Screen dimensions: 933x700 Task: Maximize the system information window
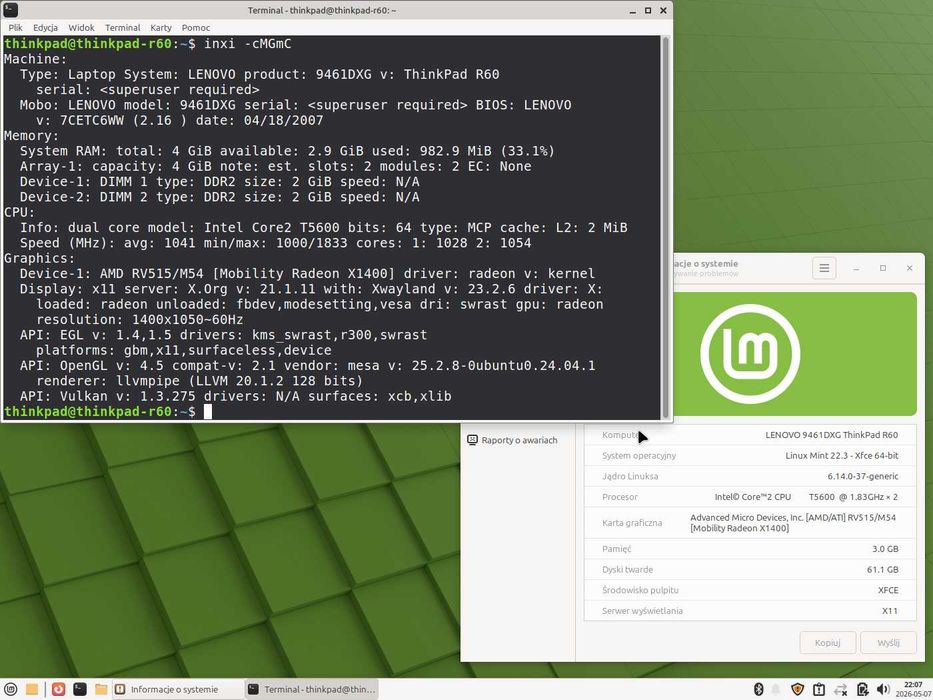883,268
